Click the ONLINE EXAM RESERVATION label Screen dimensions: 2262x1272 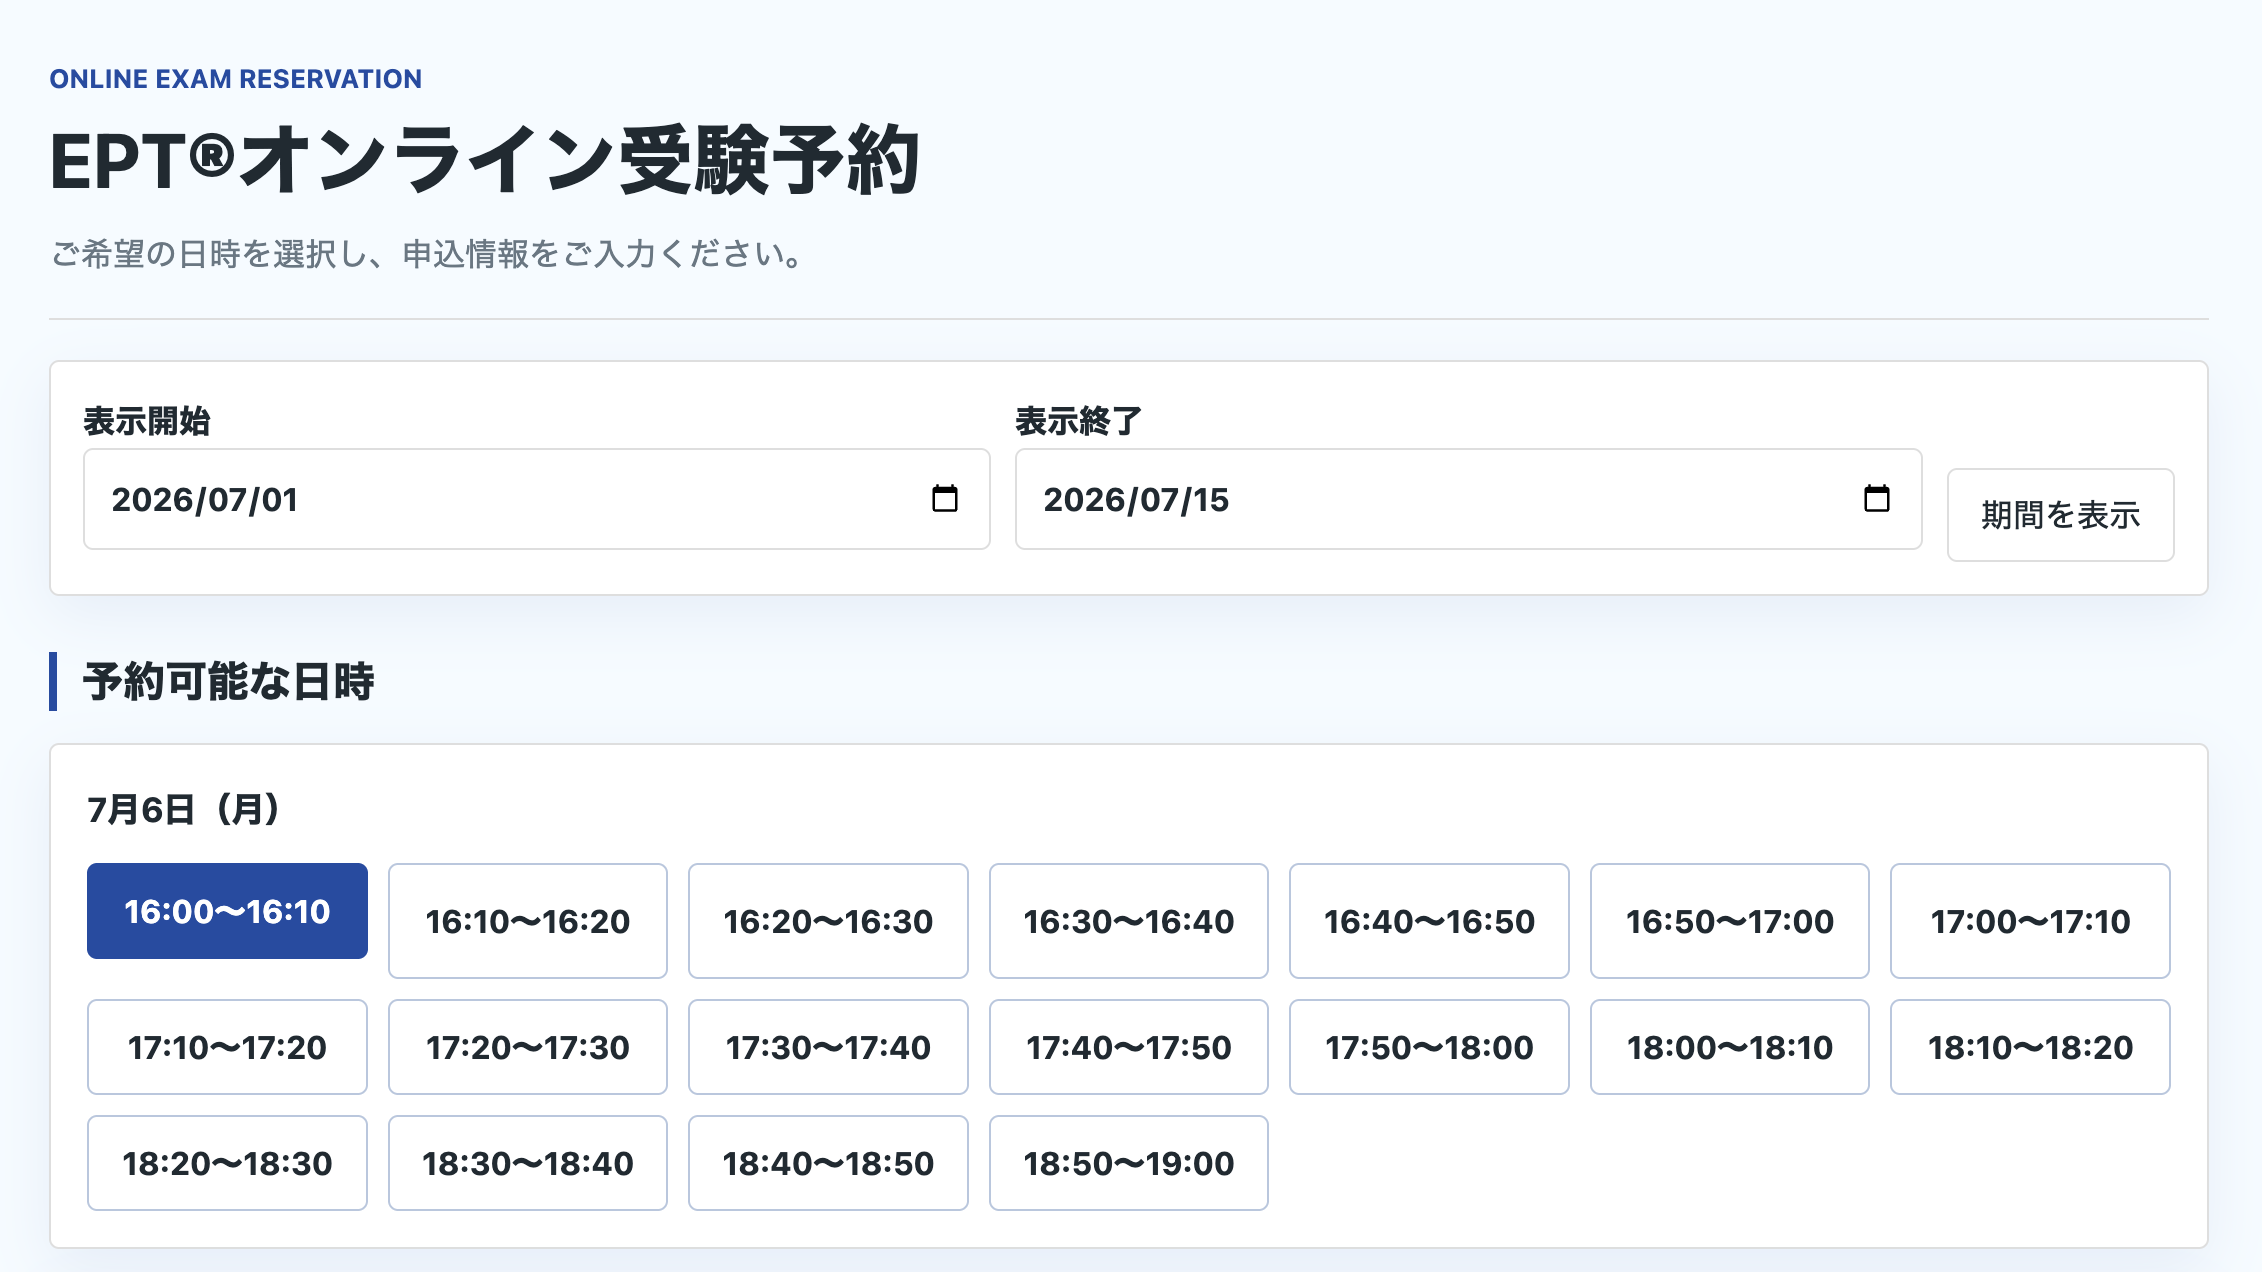(x=236, y=79)
